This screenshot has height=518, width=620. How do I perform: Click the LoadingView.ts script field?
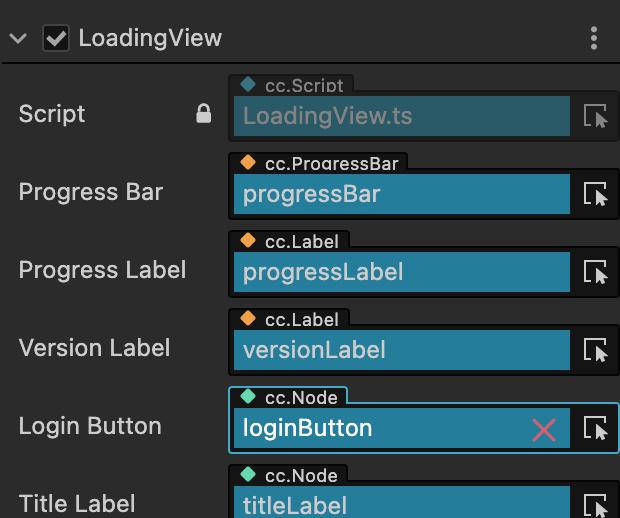point(400,117)
